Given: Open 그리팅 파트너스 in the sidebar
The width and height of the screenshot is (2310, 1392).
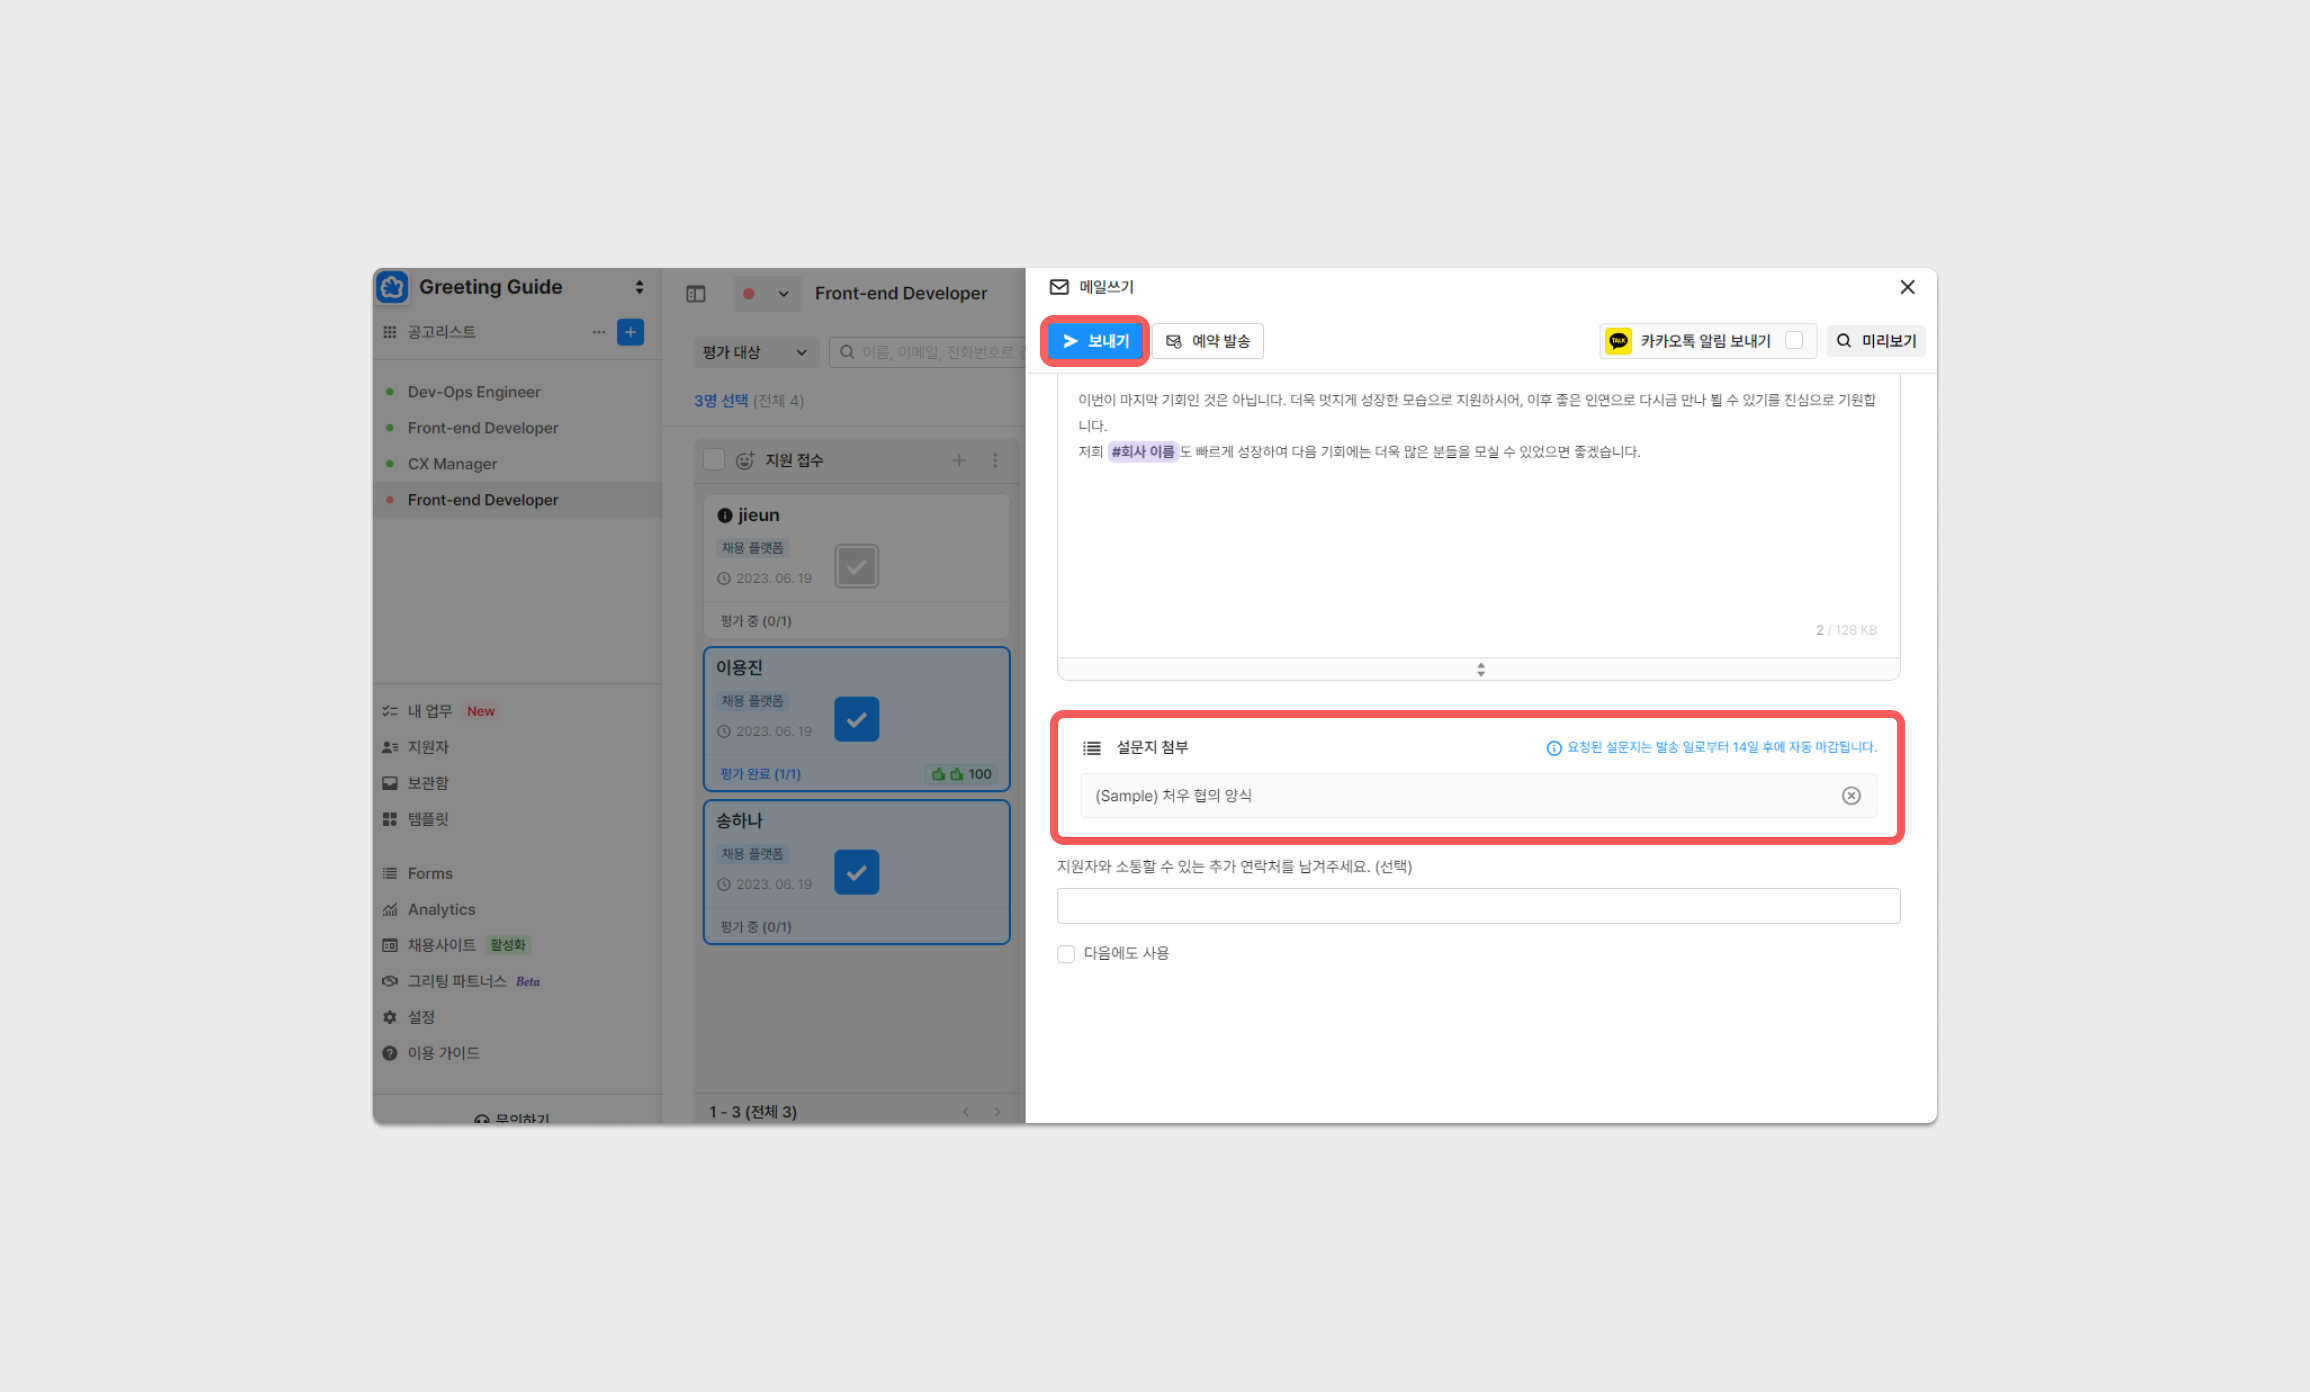Looking at the screenshot, I should coord(457,981).
